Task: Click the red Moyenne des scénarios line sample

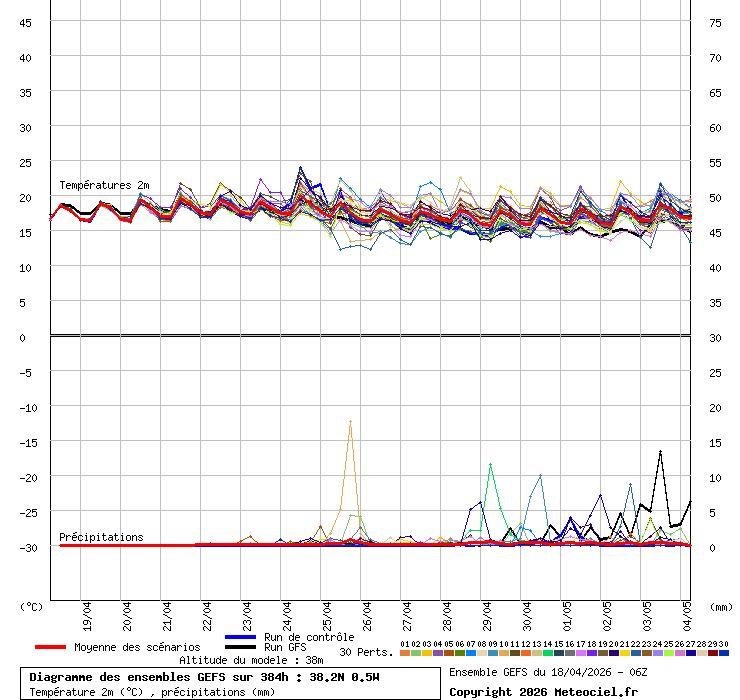Action: [x=50, y=647]
